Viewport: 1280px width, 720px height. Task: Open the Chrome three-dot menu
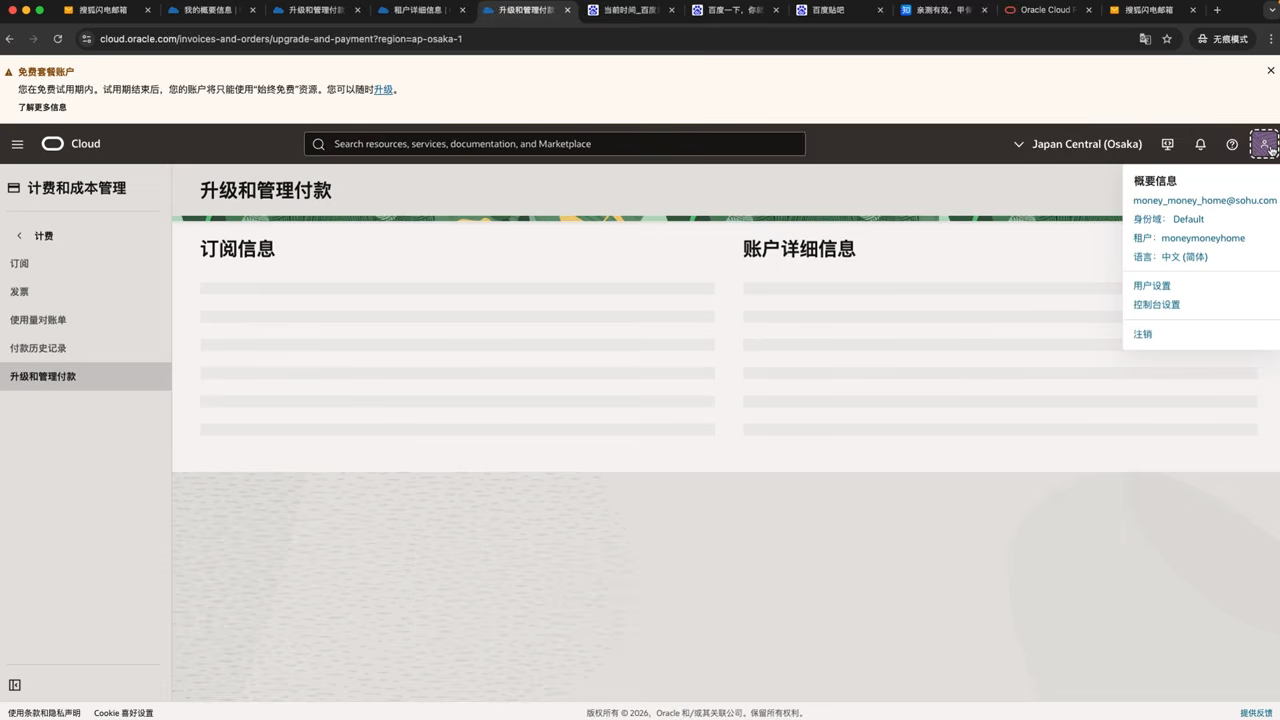[x=1270, y=39]
